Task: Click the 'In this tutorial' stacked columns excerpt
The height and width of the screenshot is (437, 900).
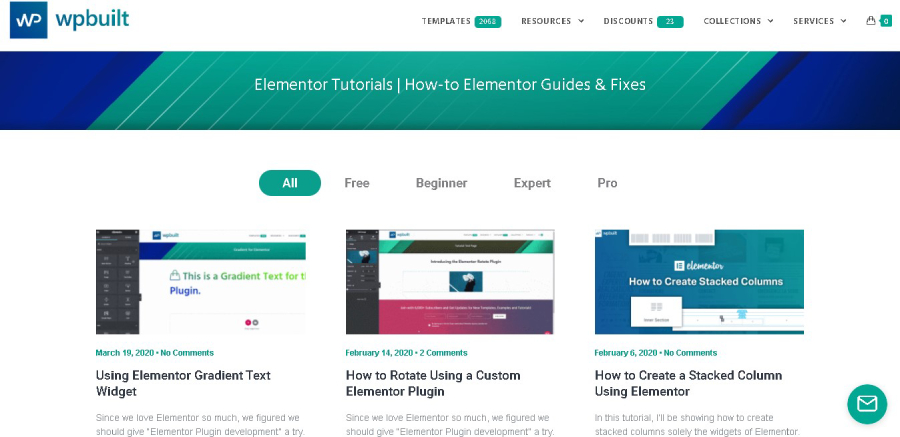Action: (697, 425)
